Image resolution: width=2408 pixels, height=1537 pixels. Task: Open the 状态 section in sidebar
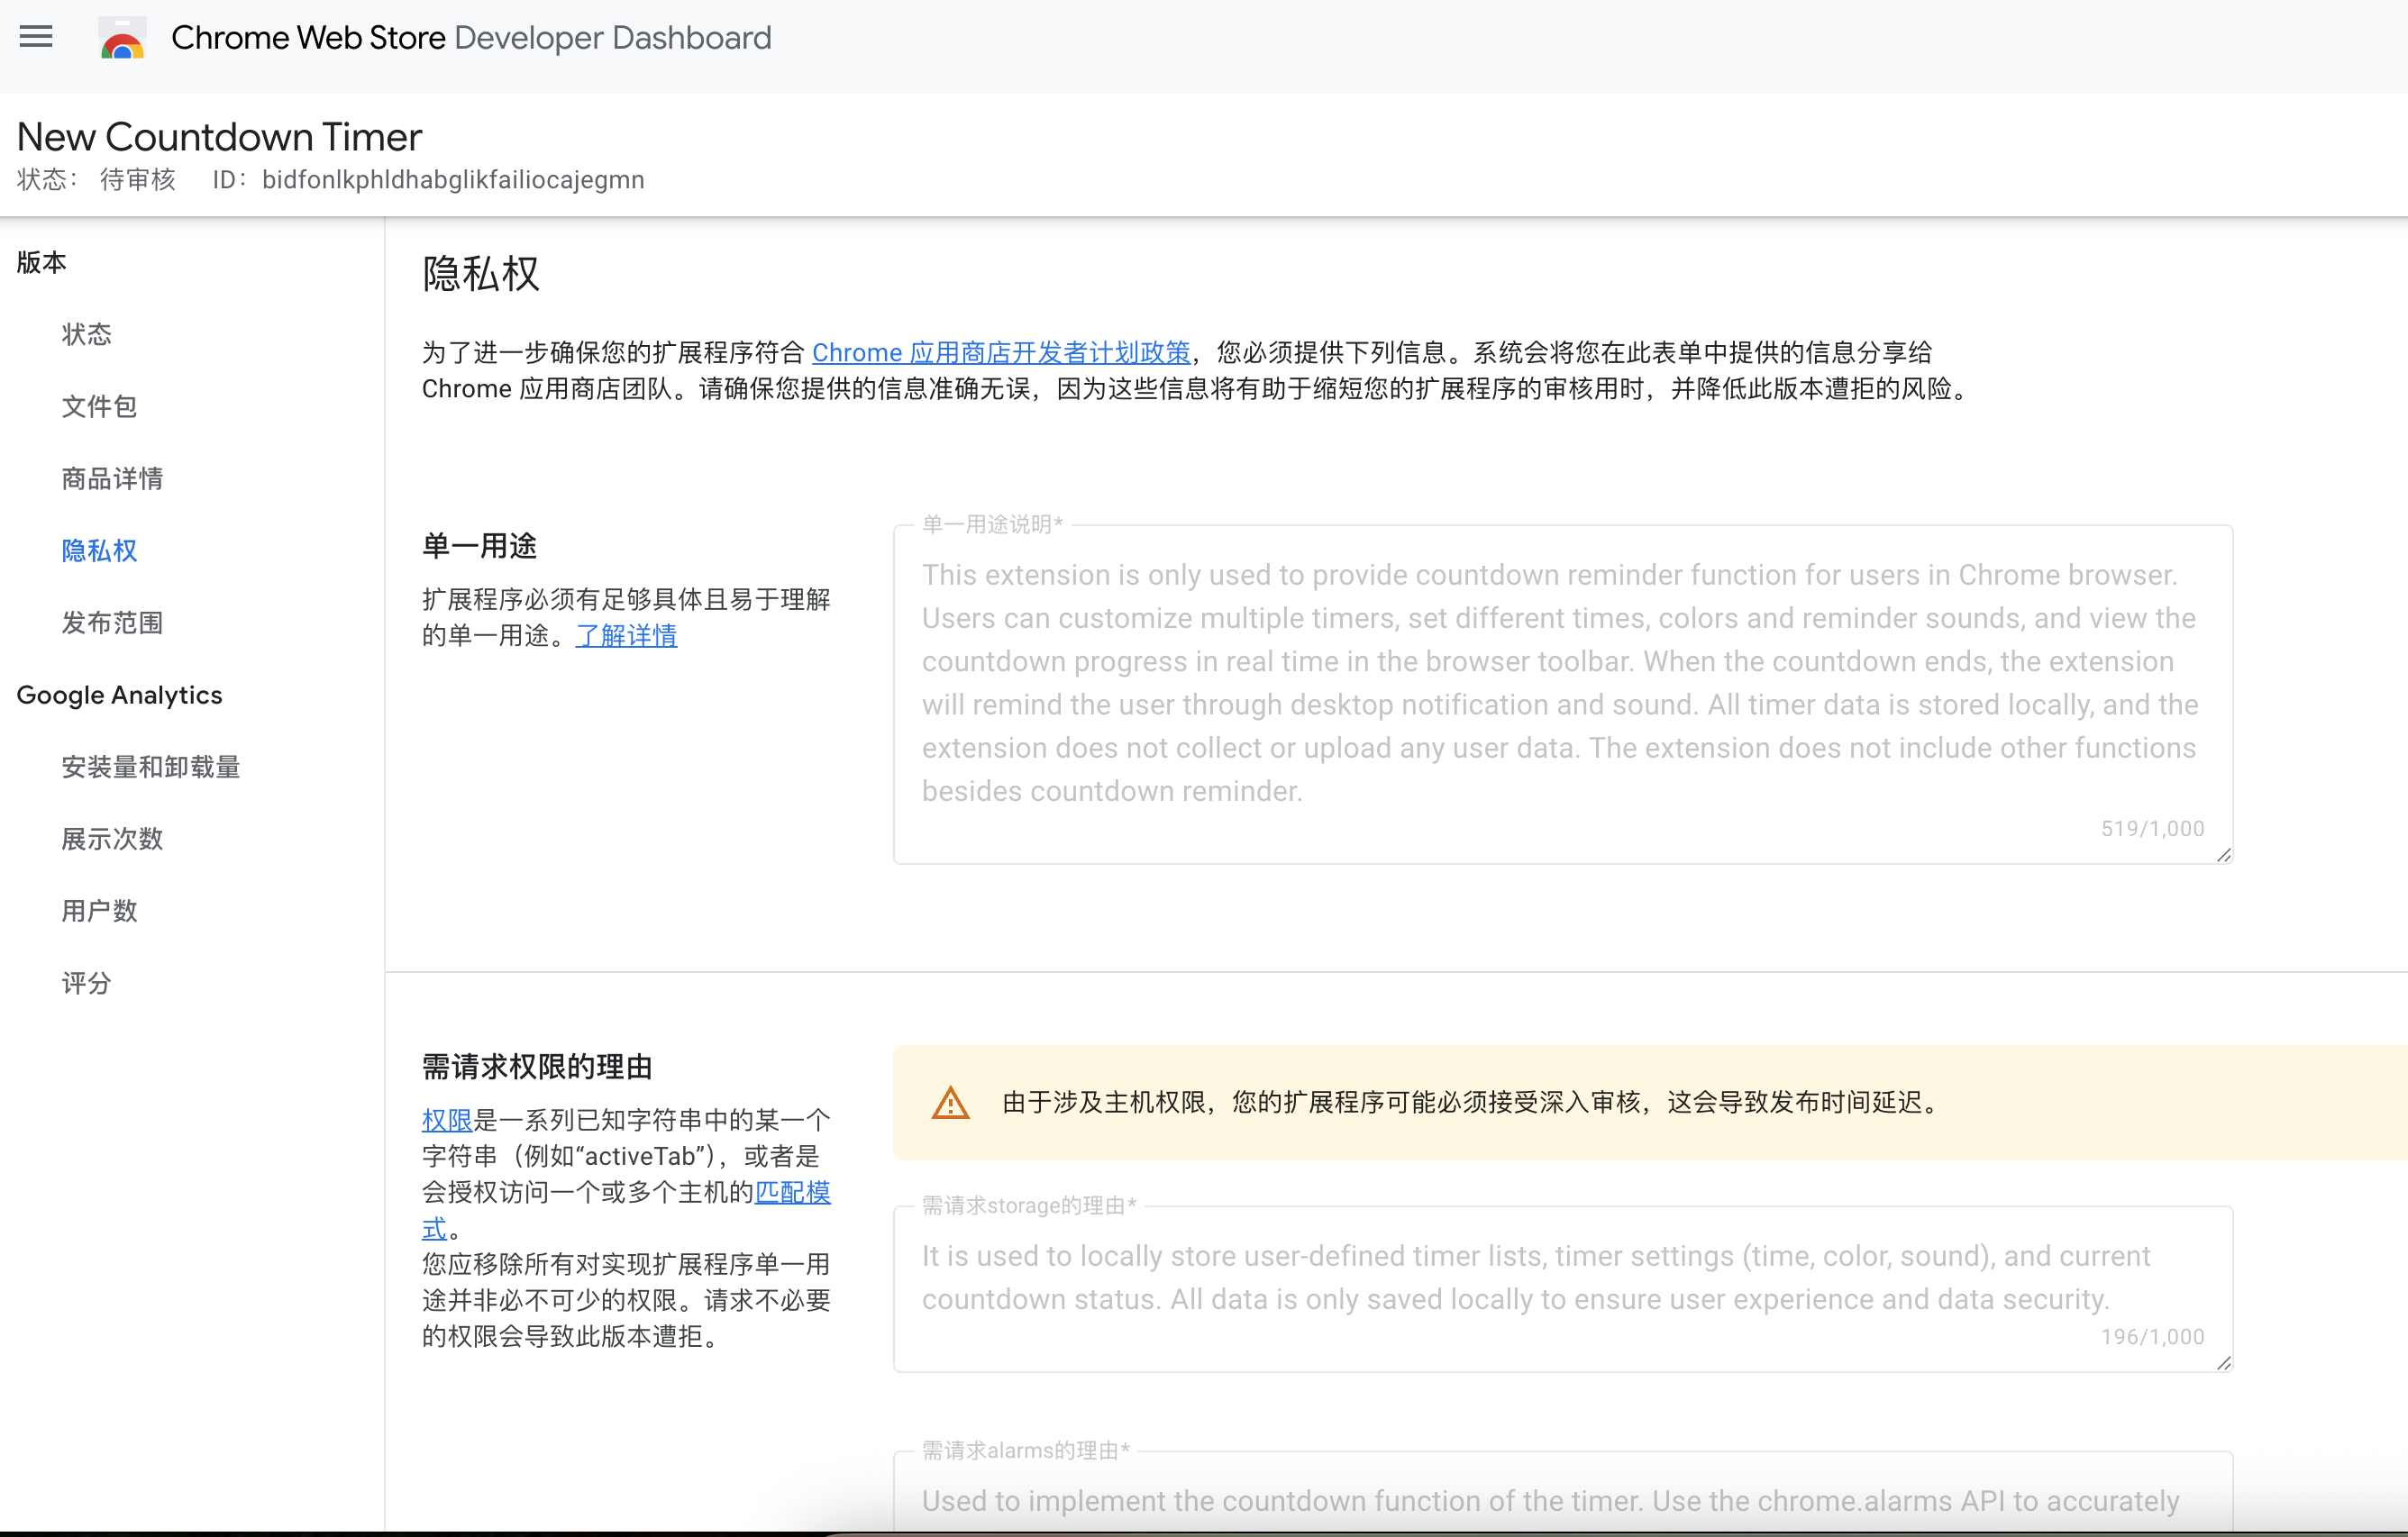pos(86,334)
